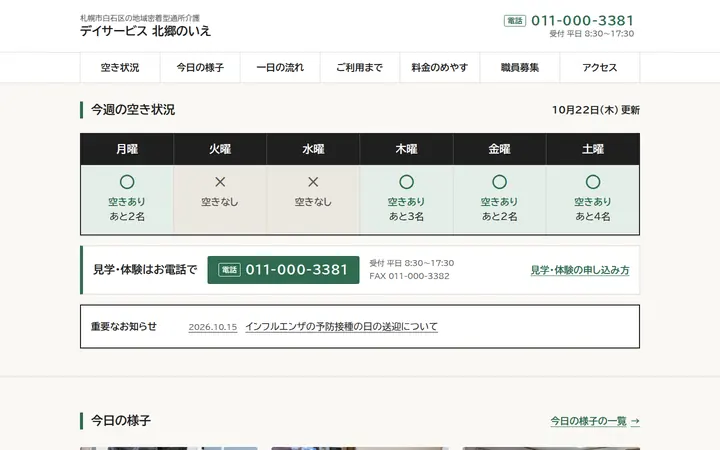
Task: Click the cross icon under 水曜
Action: pyautogui.click(x=313, y=182)
